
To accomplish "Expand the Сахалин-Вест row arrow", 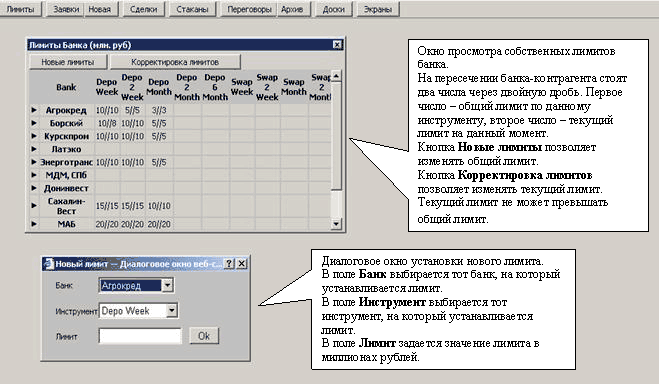I will 34,206.
